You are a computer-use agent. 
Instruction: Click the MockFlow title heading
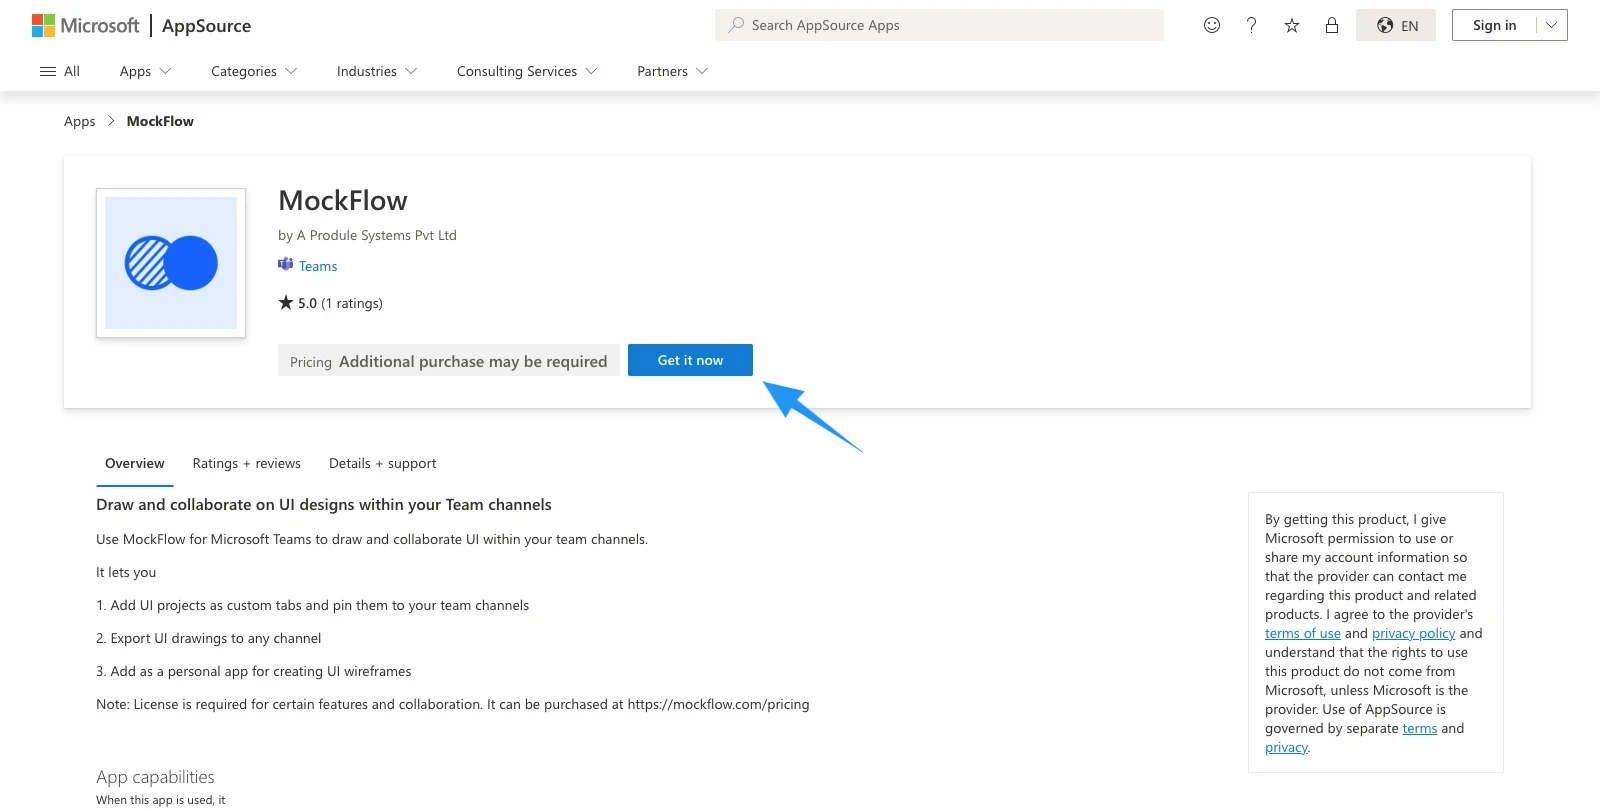(343, 200)
